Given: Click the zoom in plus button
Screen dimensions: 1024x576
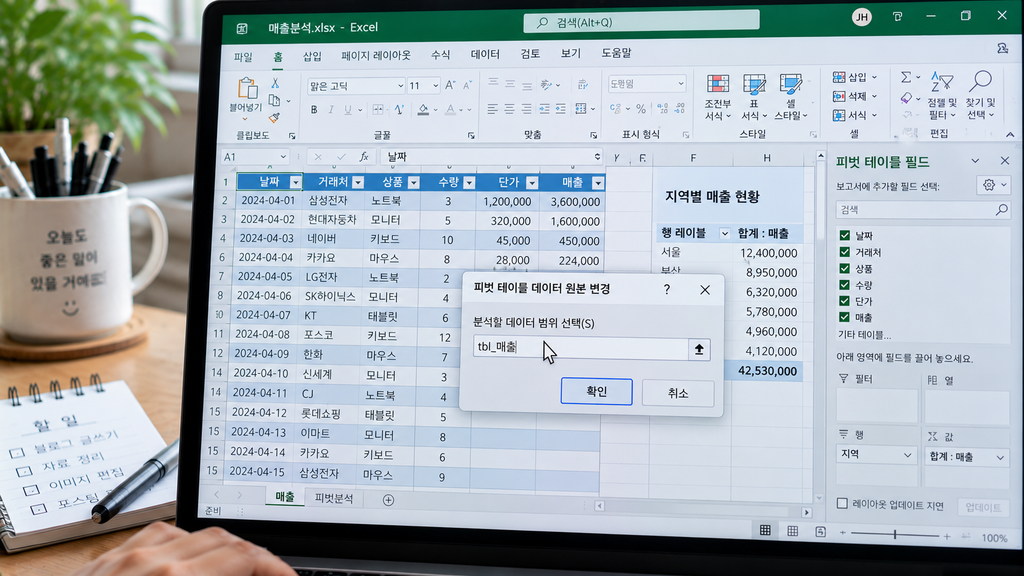Looking at the screenshot, I should tap(947, 536).
